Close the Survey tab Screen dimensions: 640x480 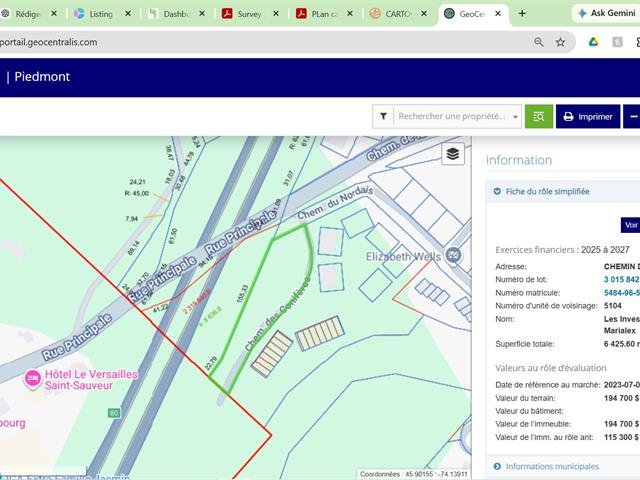tap(276, 13)
